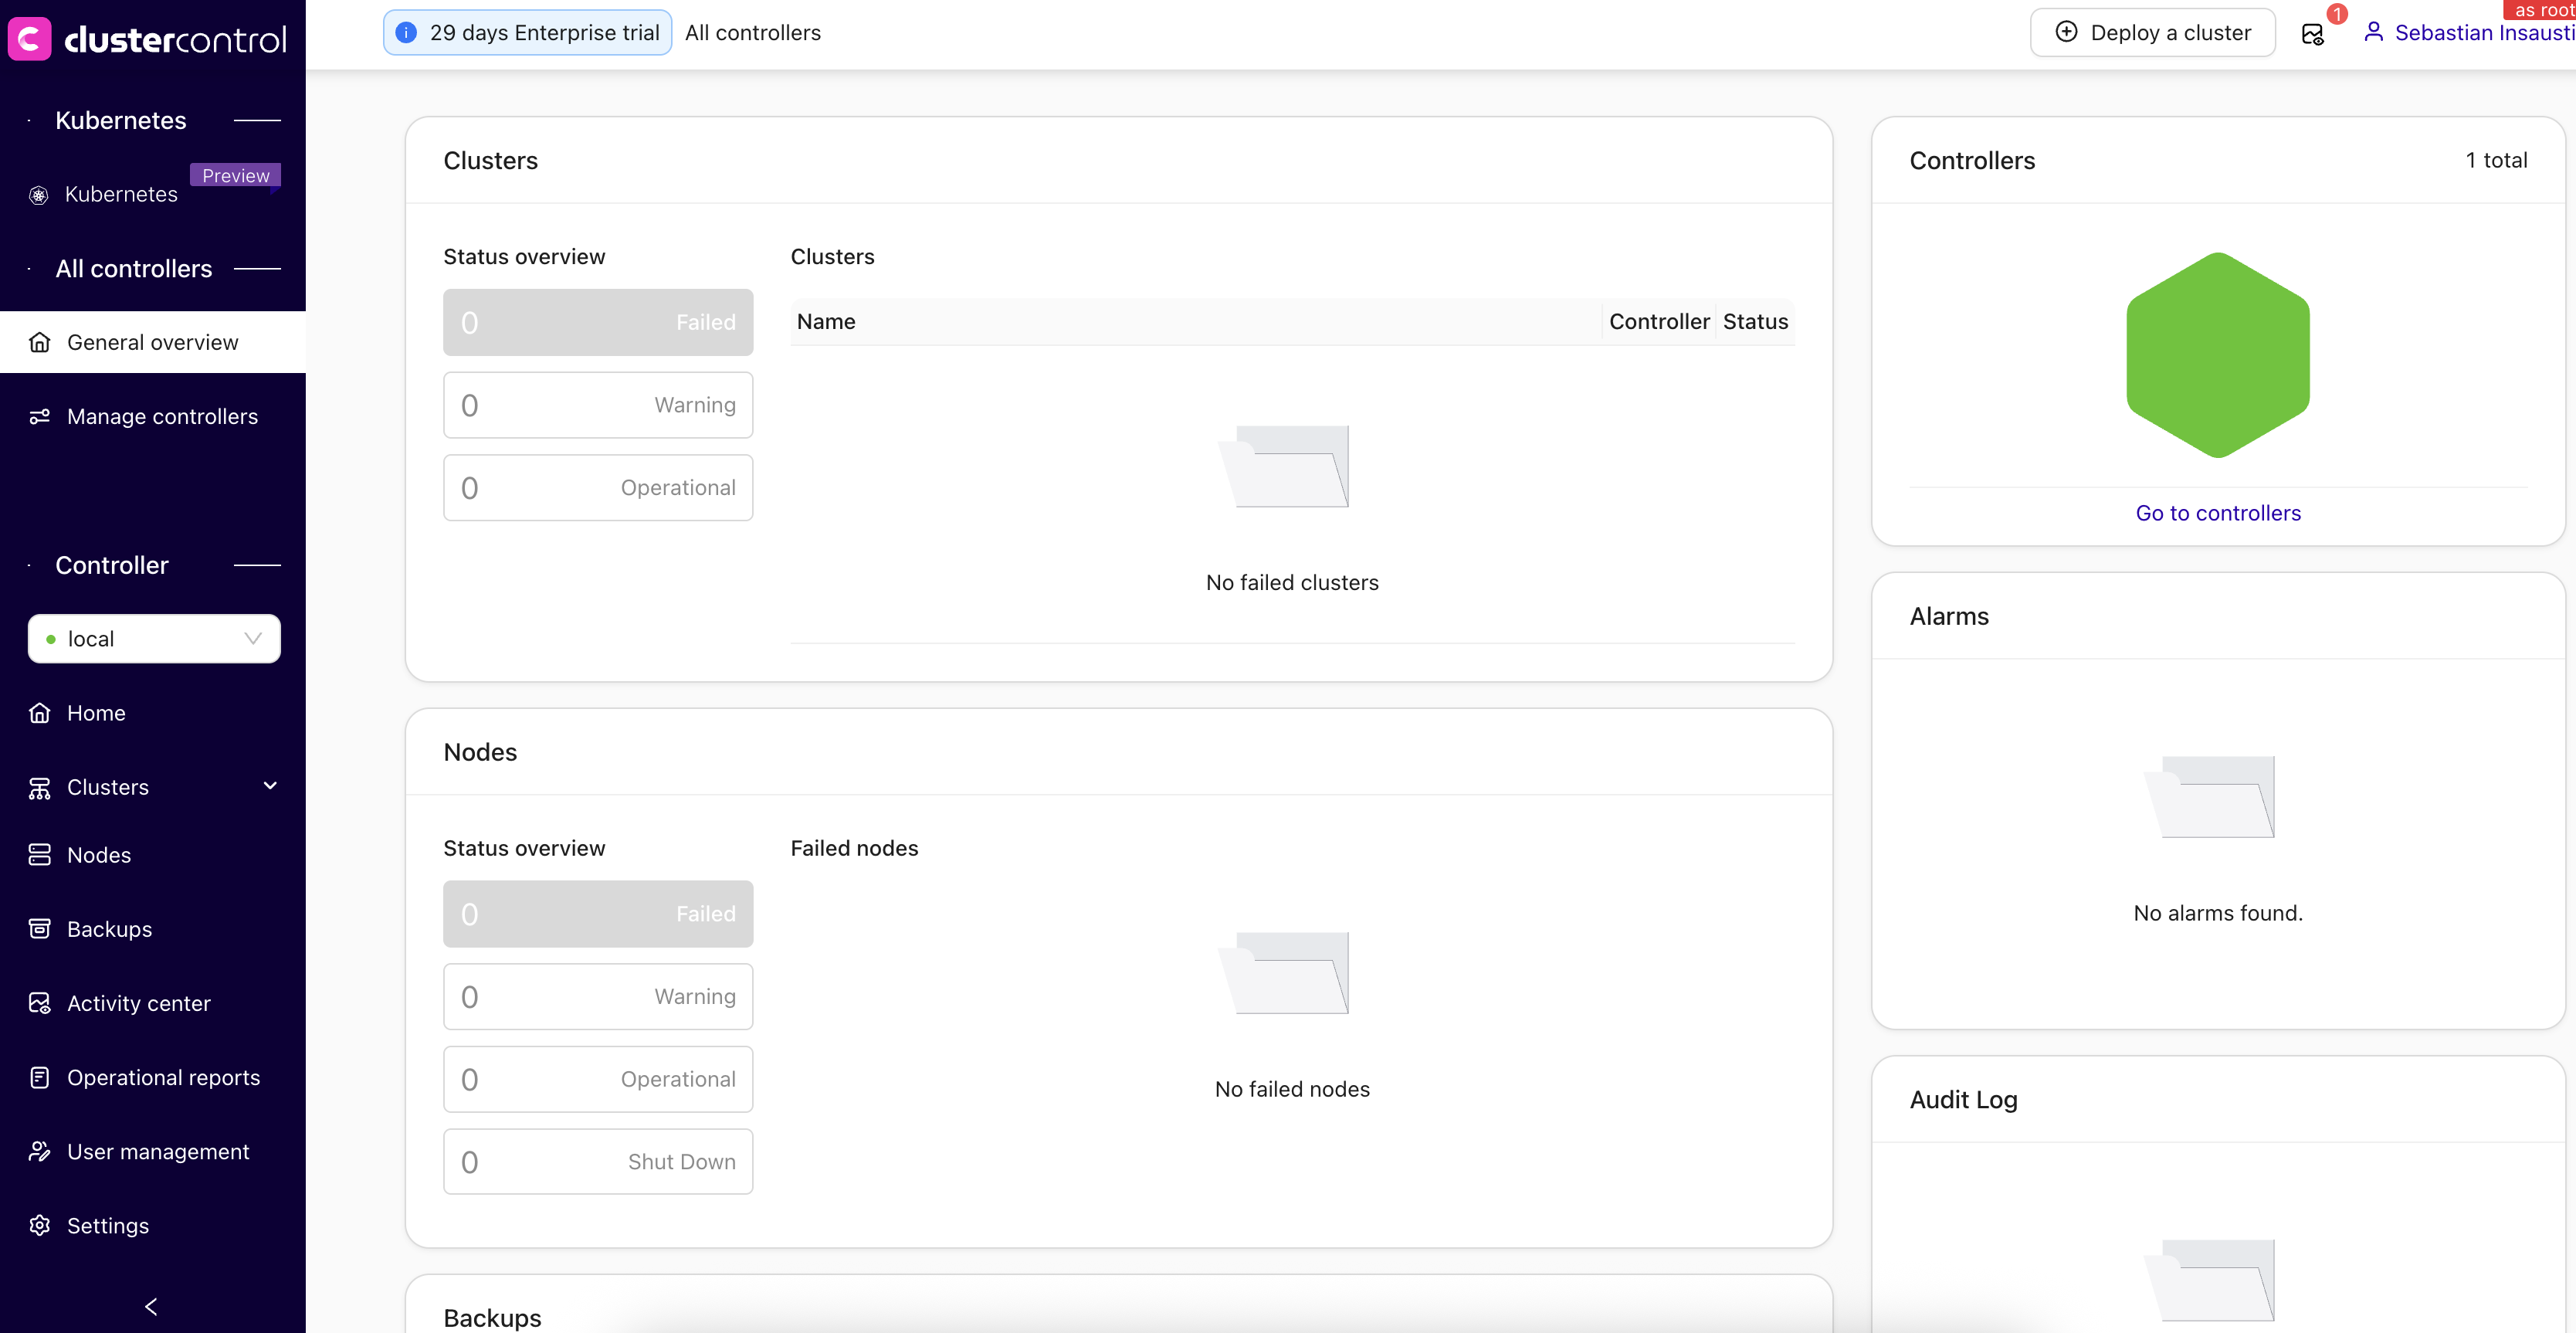This screenshot has height=1333, width=2576.
Task: Expand the Clusters sidebar submenu
Action: 269,787
